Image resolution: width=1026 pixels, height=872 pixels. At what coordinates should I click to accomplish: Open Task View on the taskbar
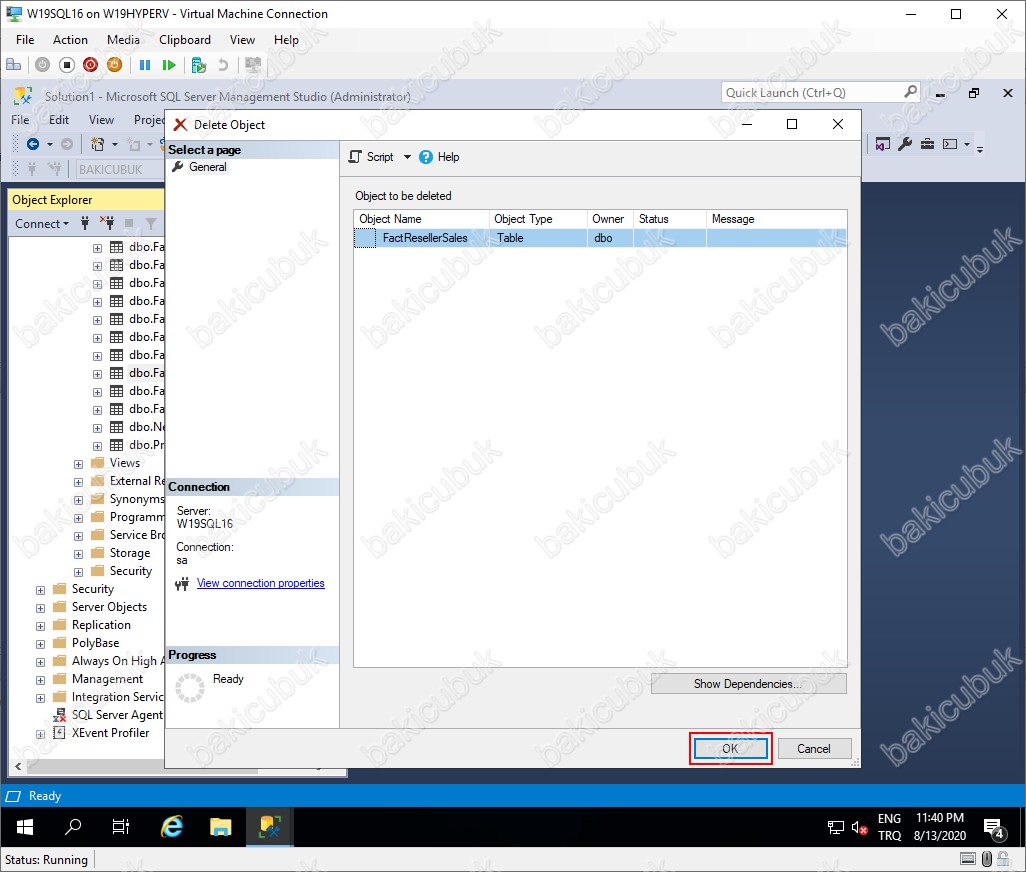point(121,828)
